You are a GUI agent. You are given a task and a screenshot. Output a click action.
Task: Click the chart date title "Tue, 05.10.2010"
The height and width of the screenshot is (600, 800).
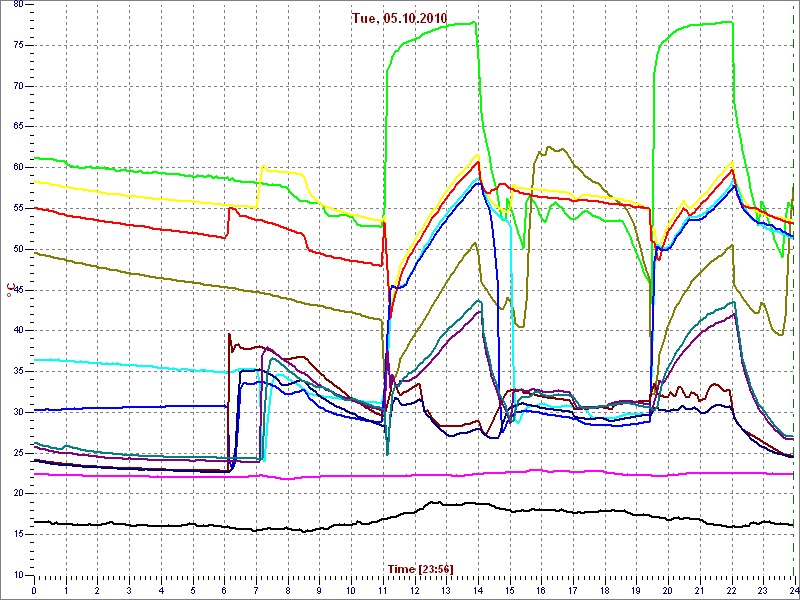(399, 18)
